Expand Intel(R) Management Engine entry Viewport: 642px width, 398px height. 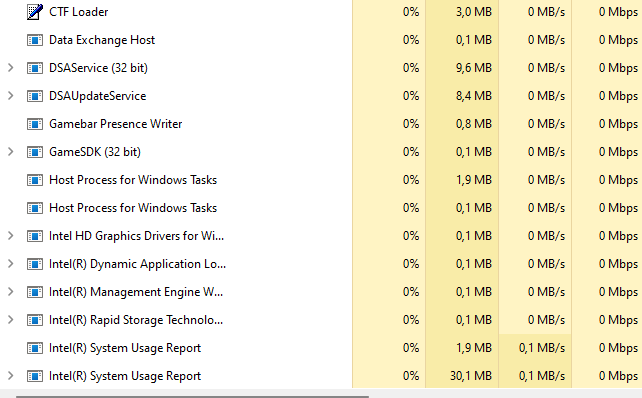point(11,292)
